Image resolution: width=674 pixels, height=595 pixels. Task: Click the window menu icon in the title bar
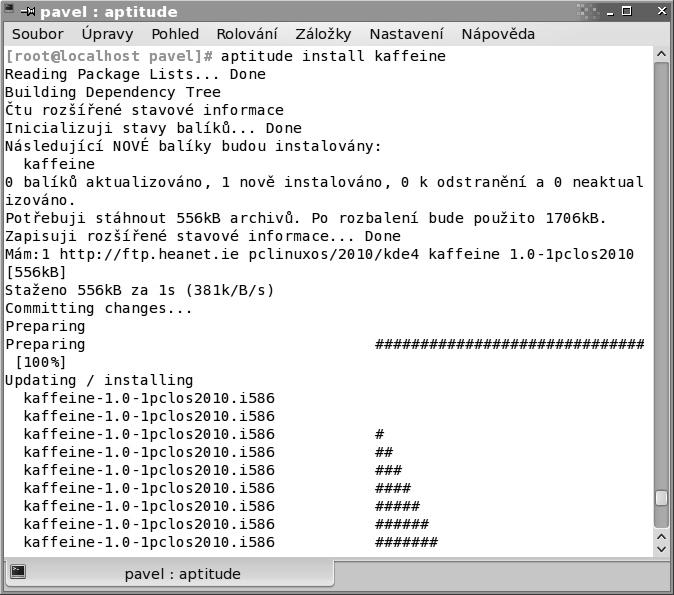click(9, 9)
